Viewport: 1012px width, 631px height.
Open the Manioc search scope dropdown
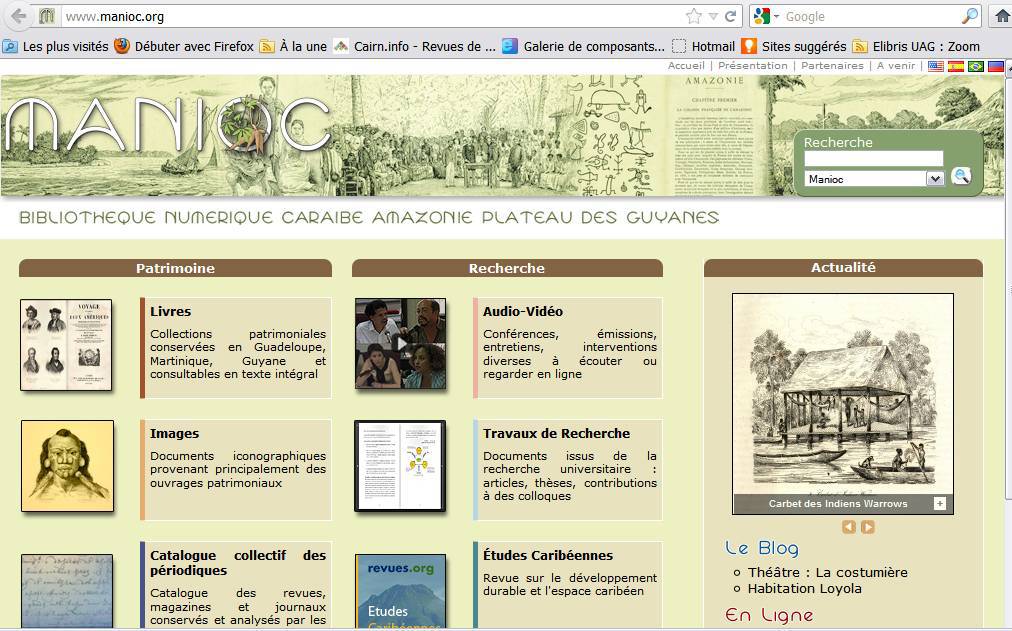coord(935,179)
